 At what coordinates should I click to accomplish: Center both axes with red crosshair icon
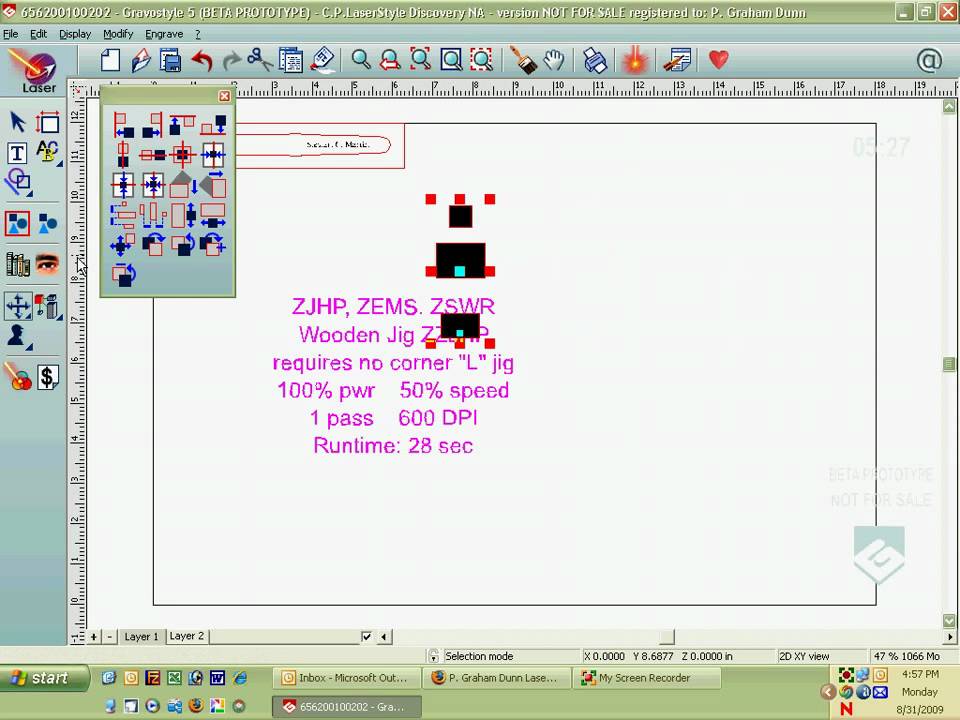tap(182, 154)
